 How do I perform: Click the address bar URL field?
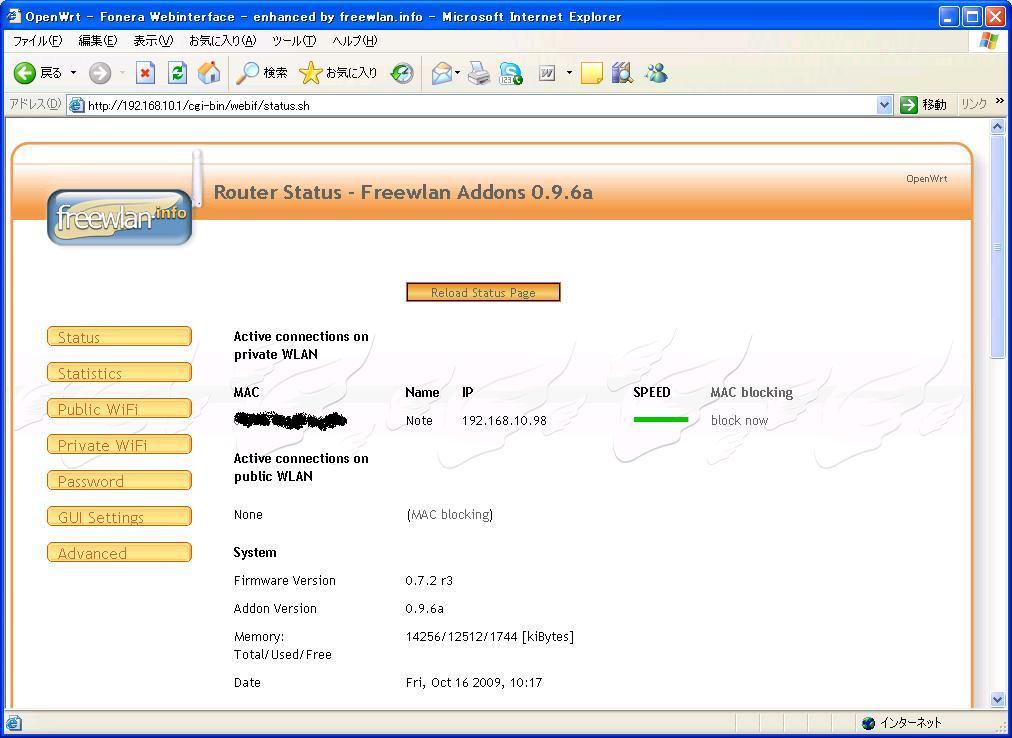[481, 105]
